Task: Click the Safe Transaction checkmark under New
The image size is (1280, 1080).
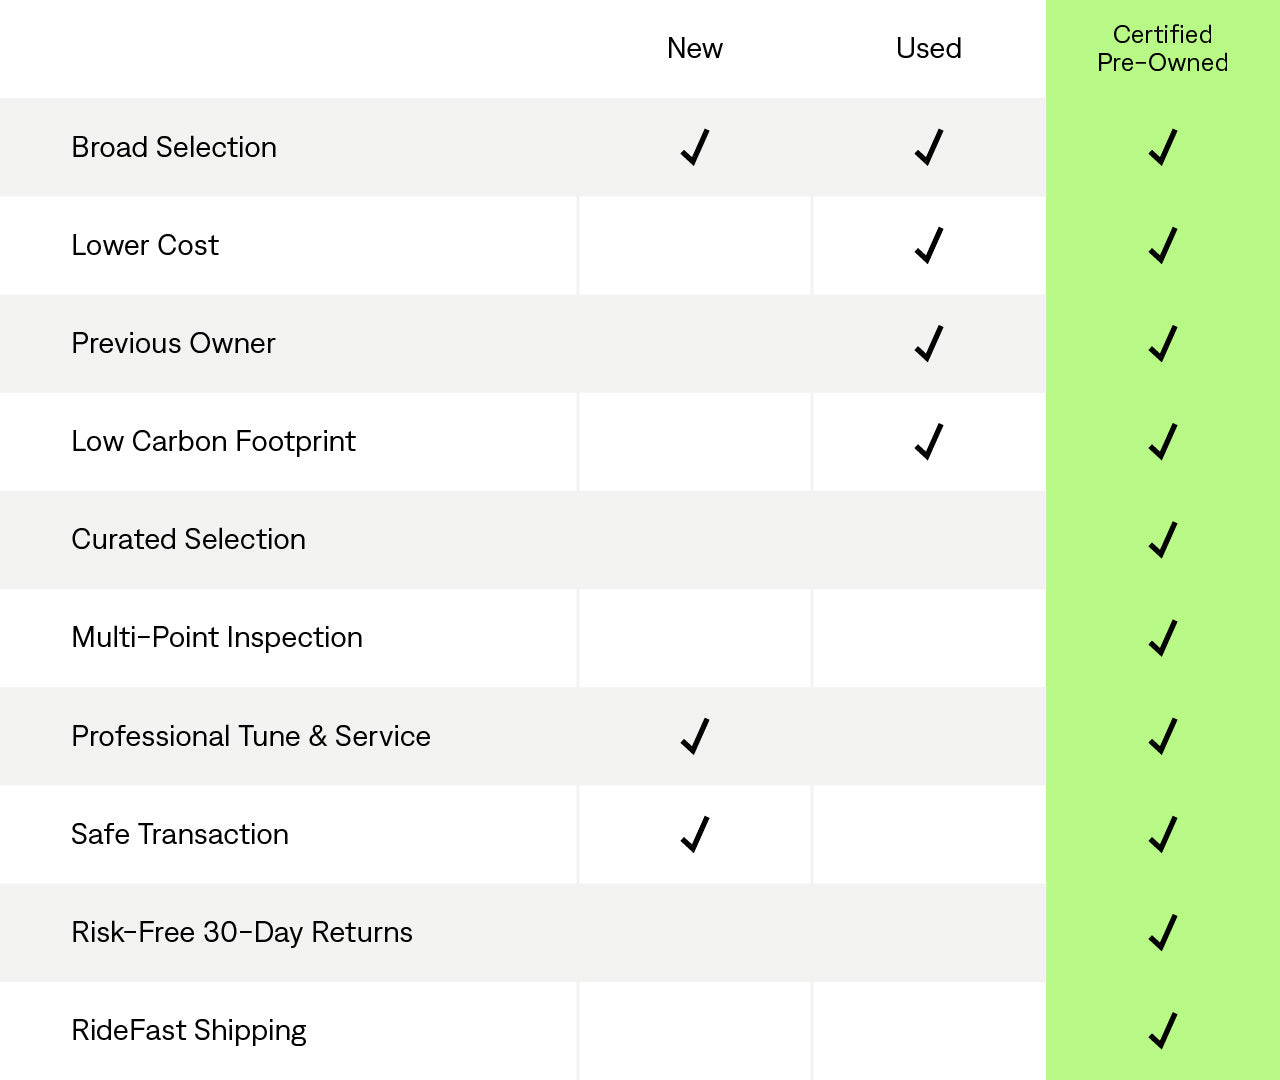Action: coord(695,834)
